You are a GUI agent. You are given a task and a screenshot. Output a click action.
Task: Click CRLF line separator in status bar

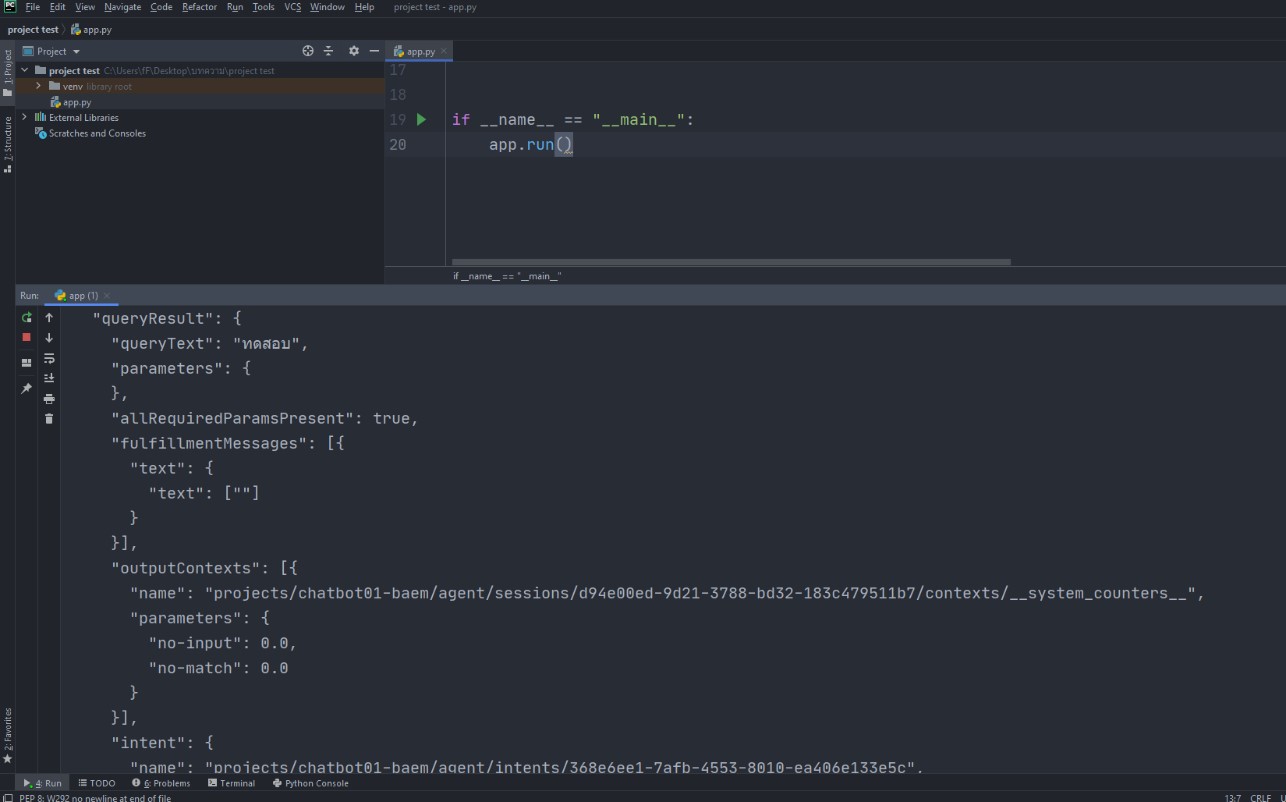[1260, 797]
